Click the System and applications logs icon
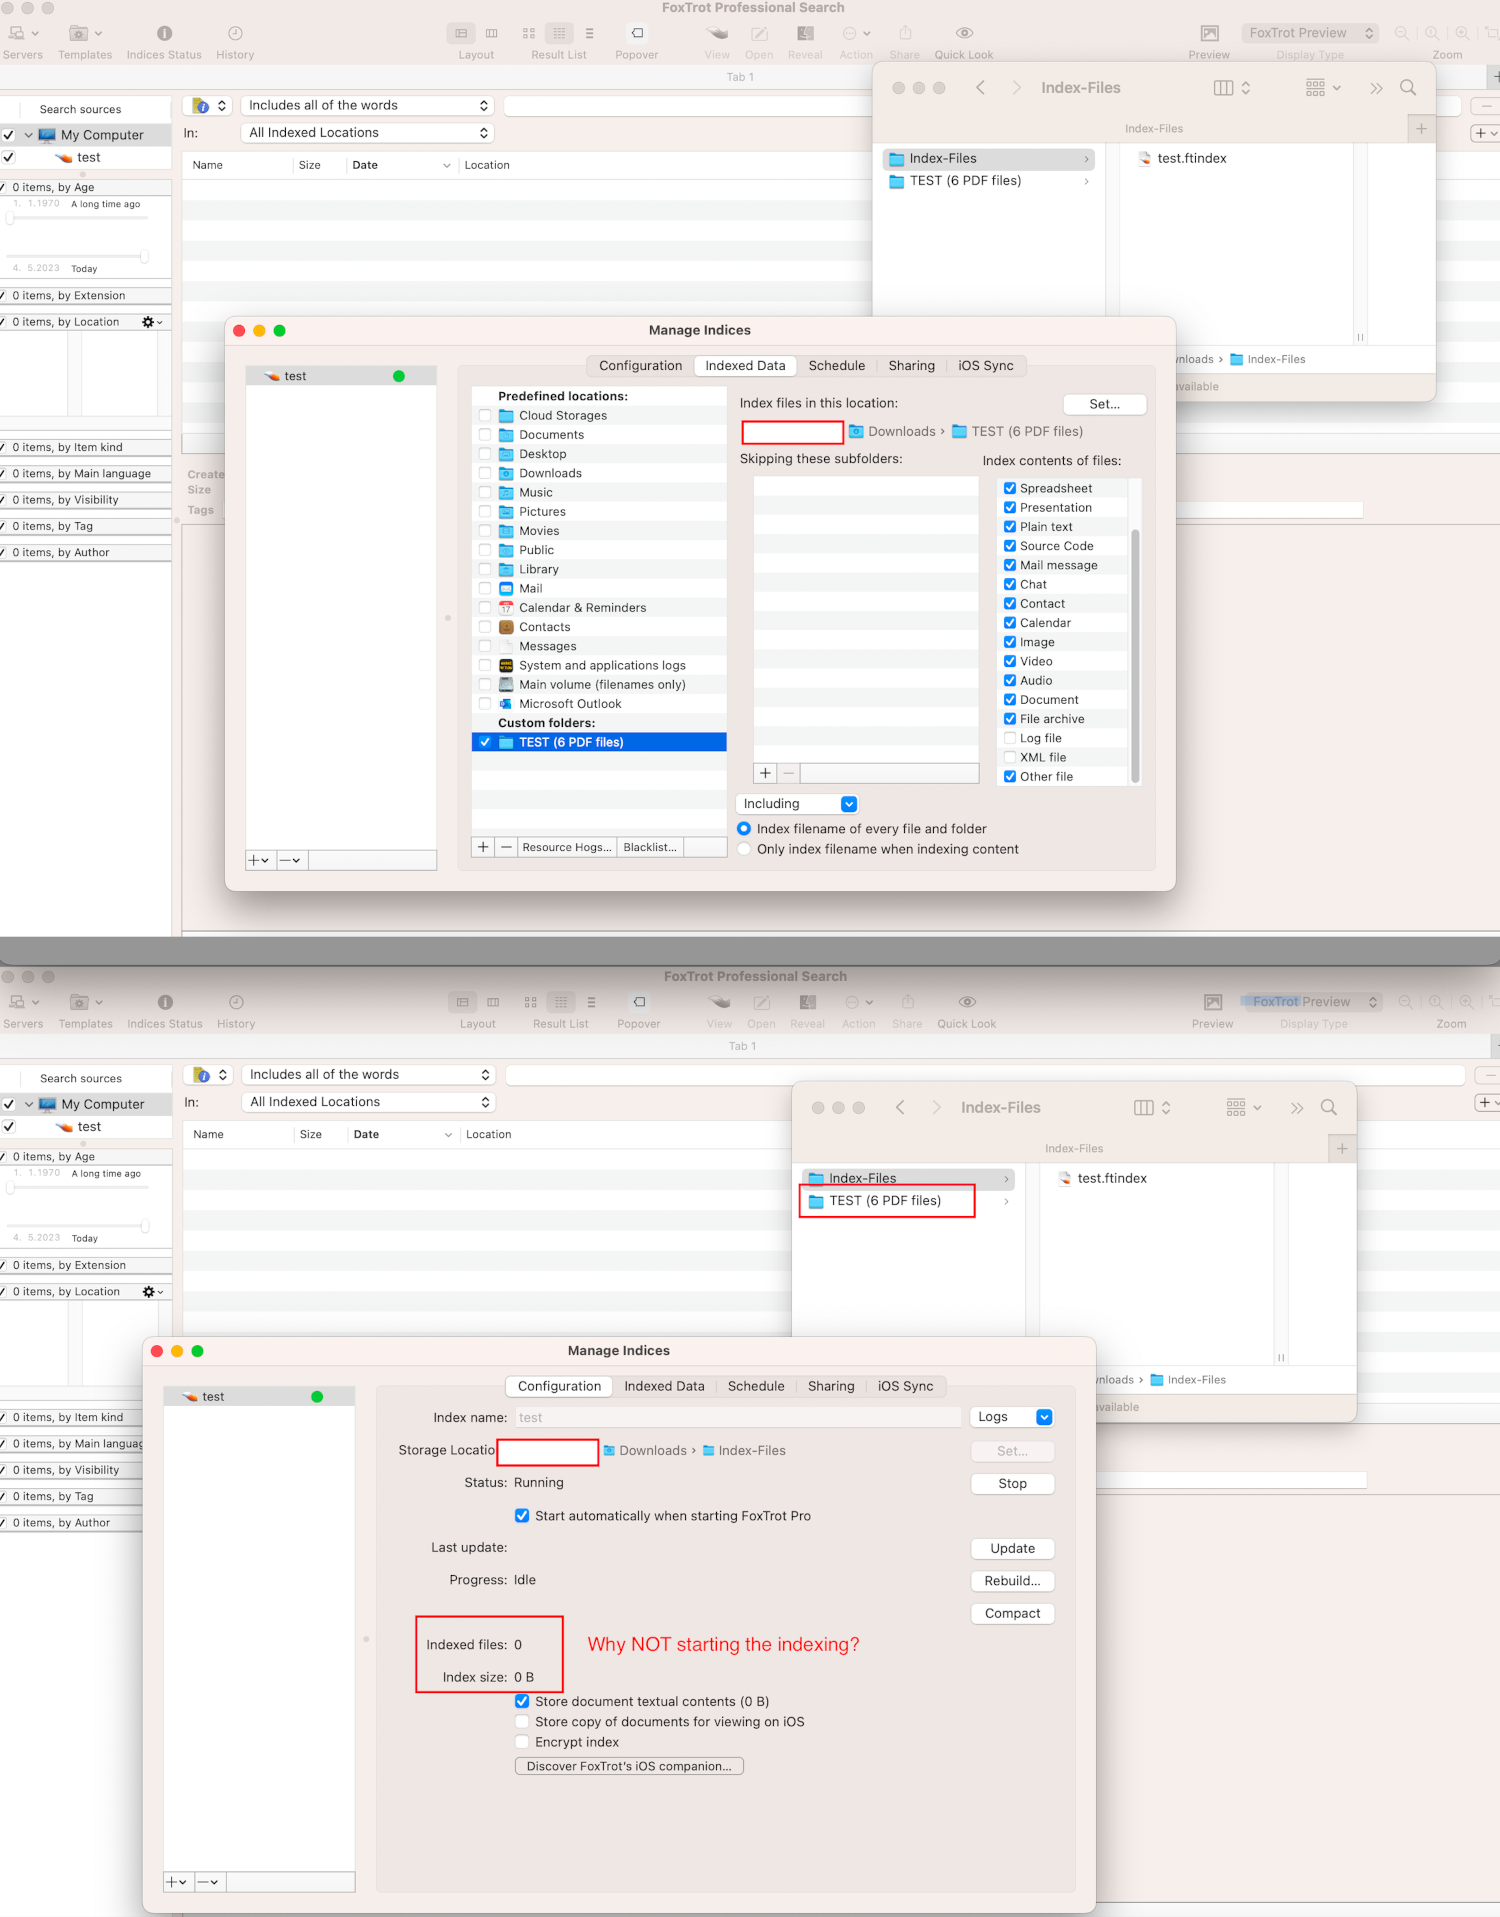1500x1917 pixels. [x=506, y=666]
